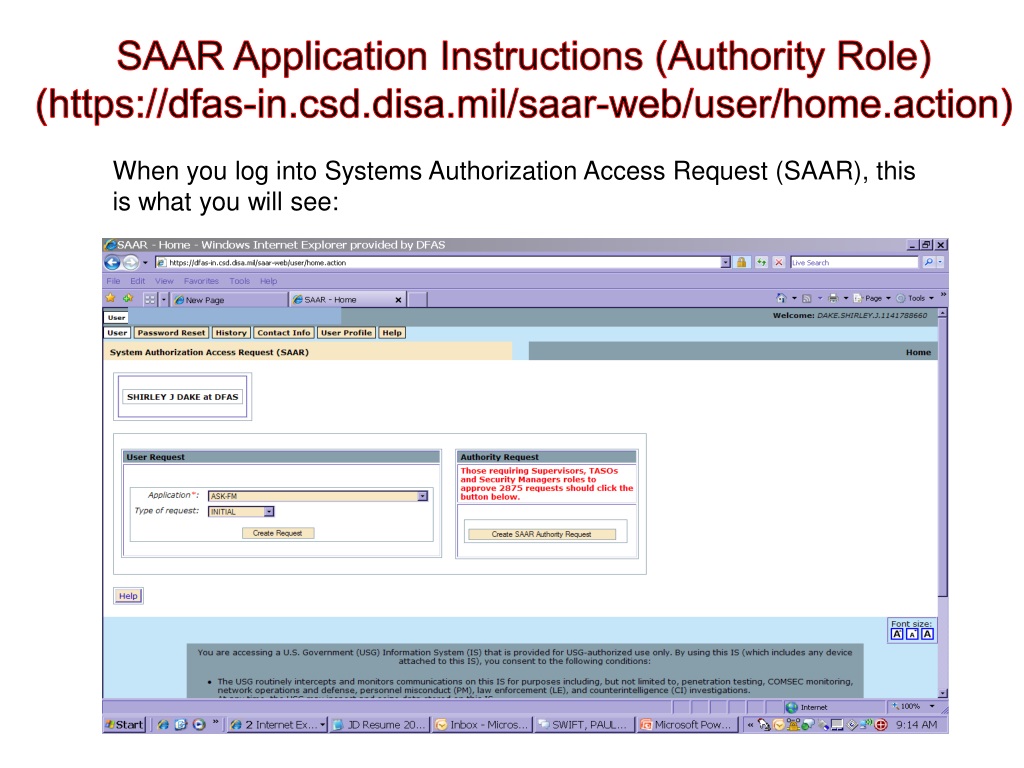Open the Type of request INITIAL dropdown
Screen dimensions: 1024x768
tap(269, 512)
